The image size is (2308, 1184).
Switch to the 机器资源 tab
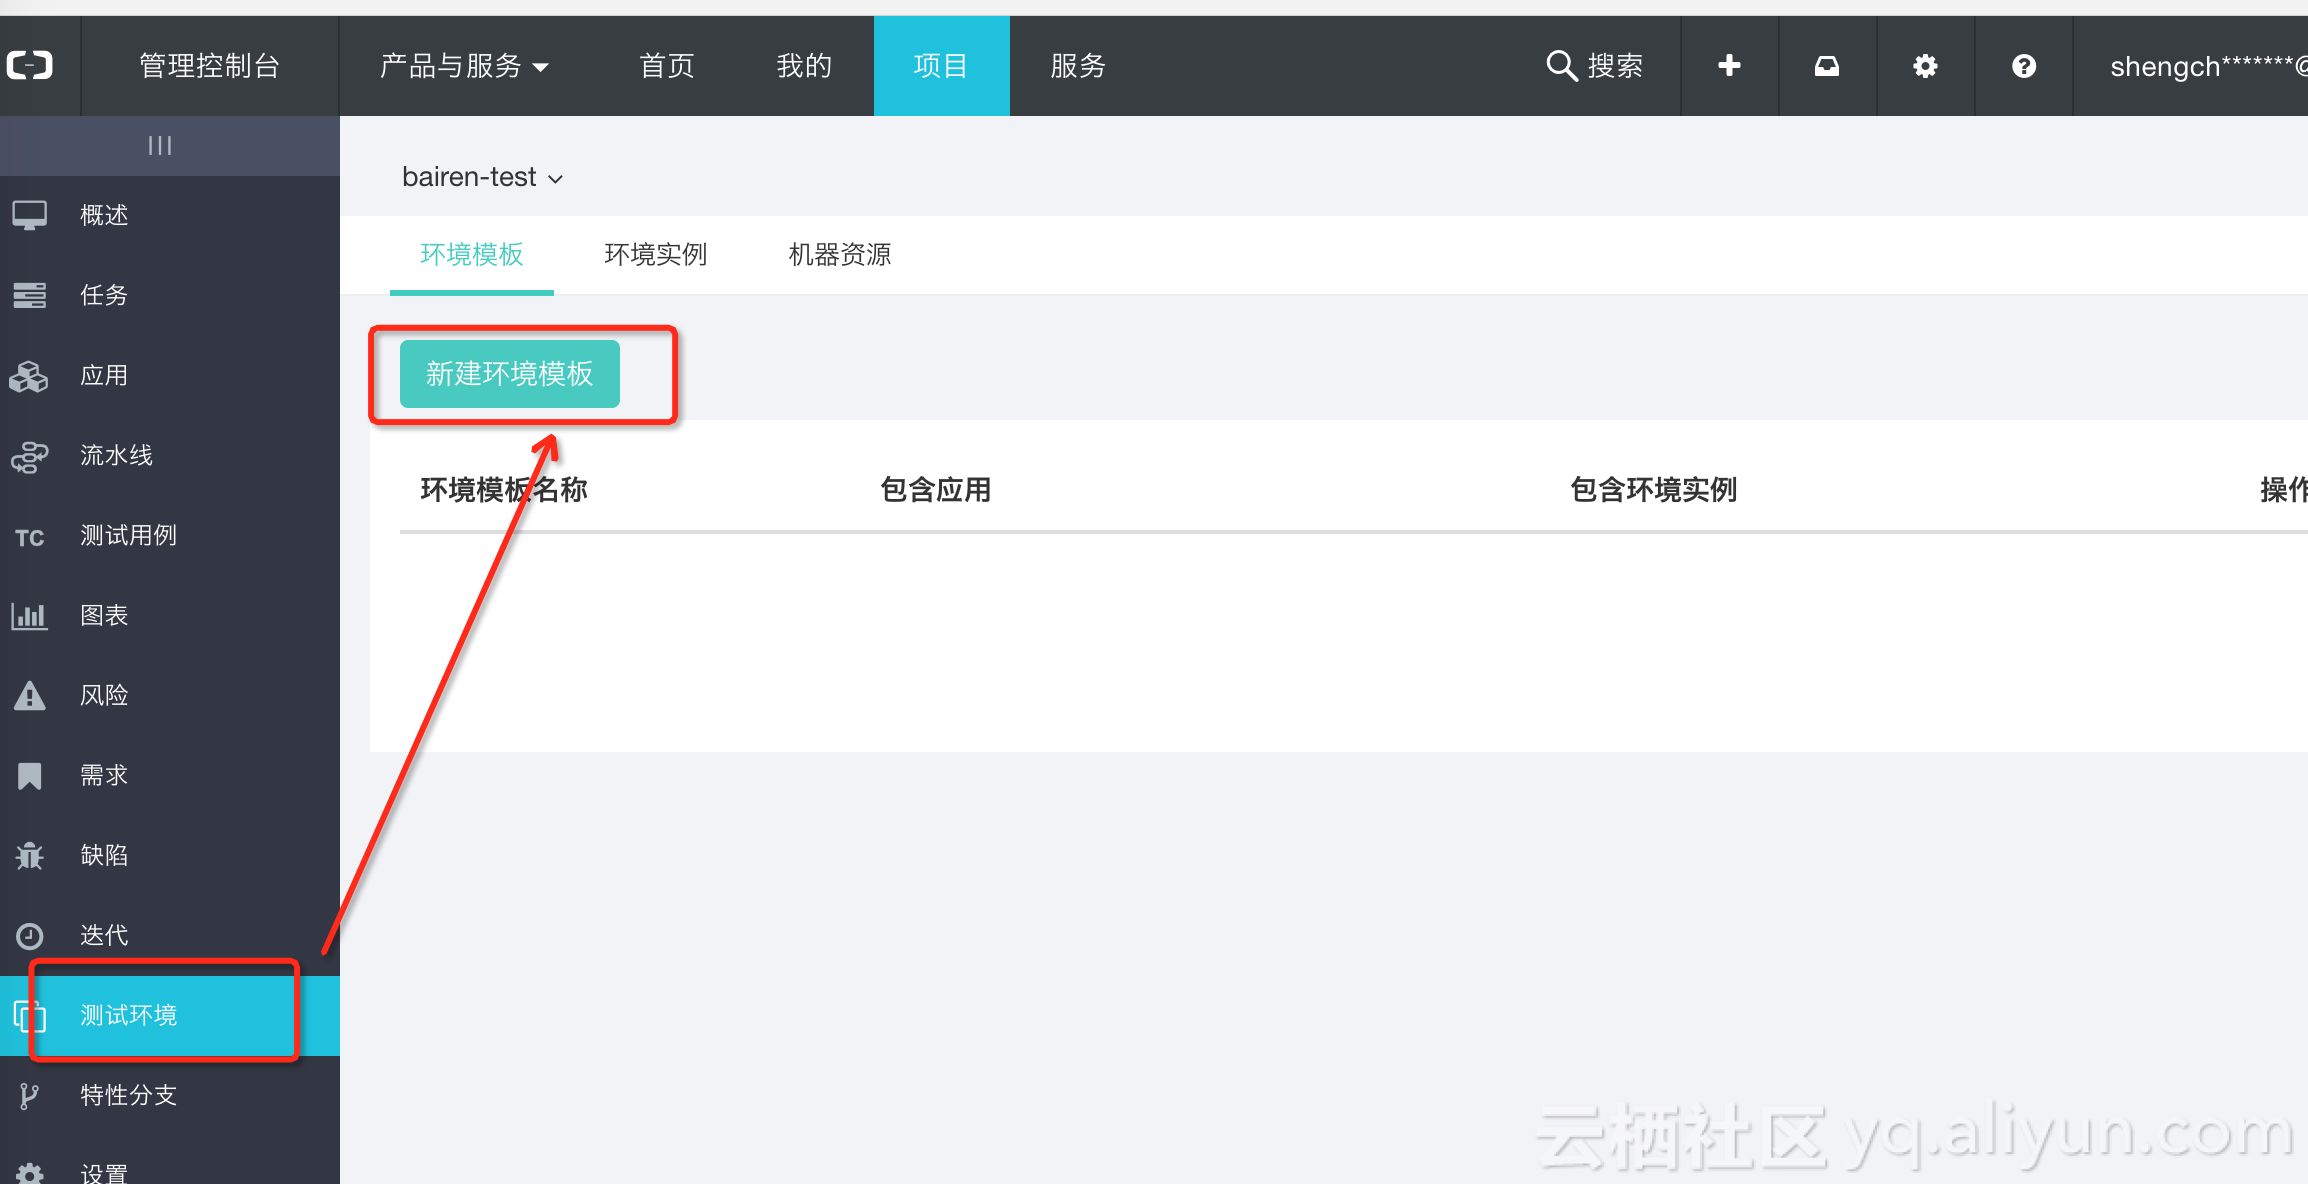[x=840, y=255]
